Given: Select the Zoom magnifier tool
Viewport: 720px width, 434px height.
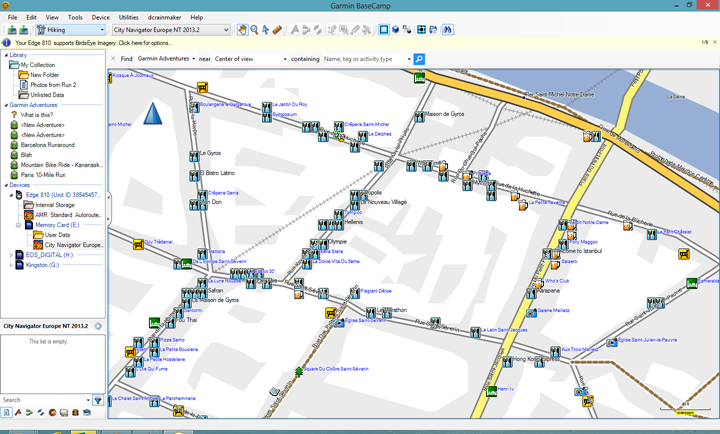Looking at the screenshot, I should coord(254,30).
